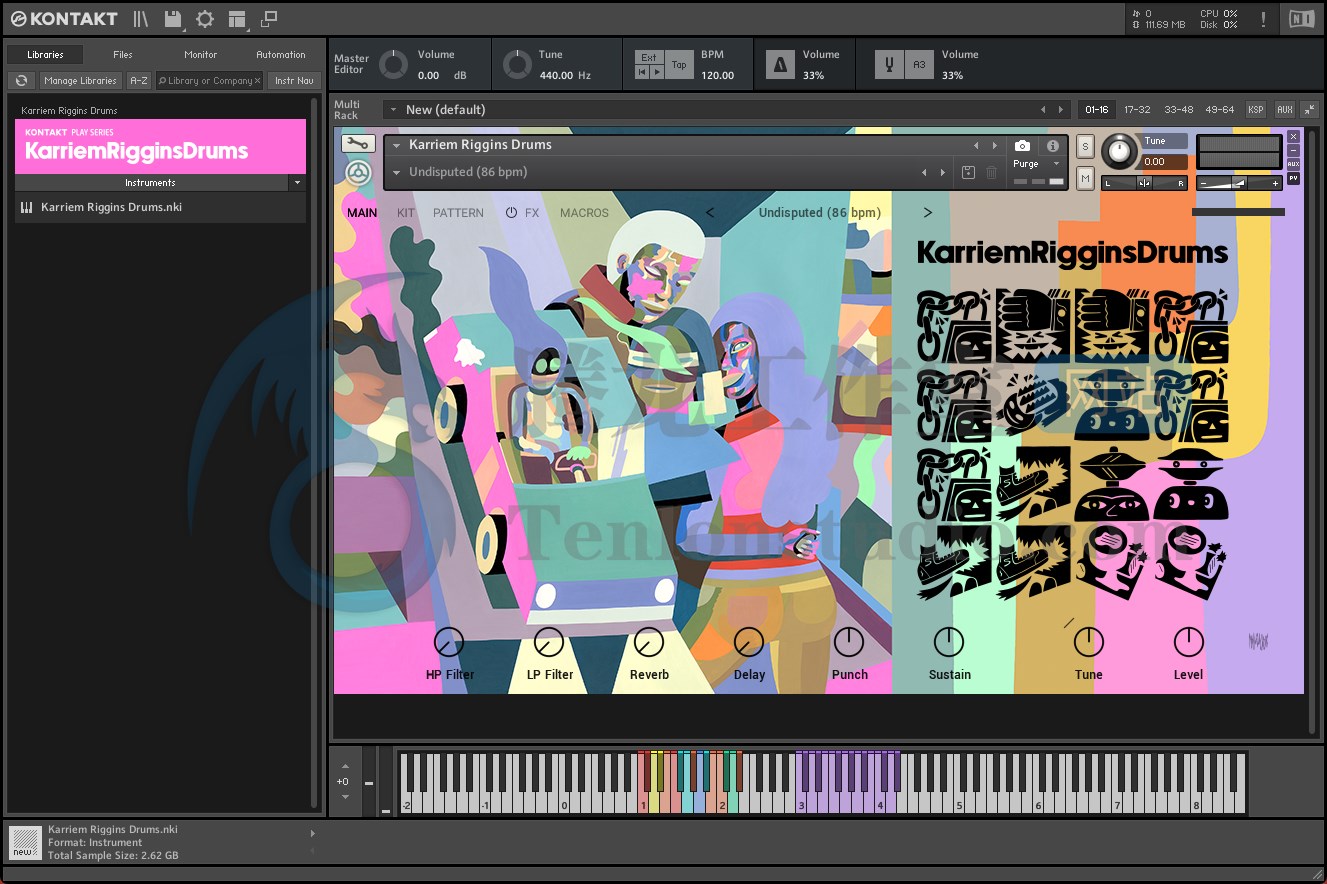Screen dimensions: 1327x884
Task: Switch to the Monitor tab
Action: (x=201, y=55)
